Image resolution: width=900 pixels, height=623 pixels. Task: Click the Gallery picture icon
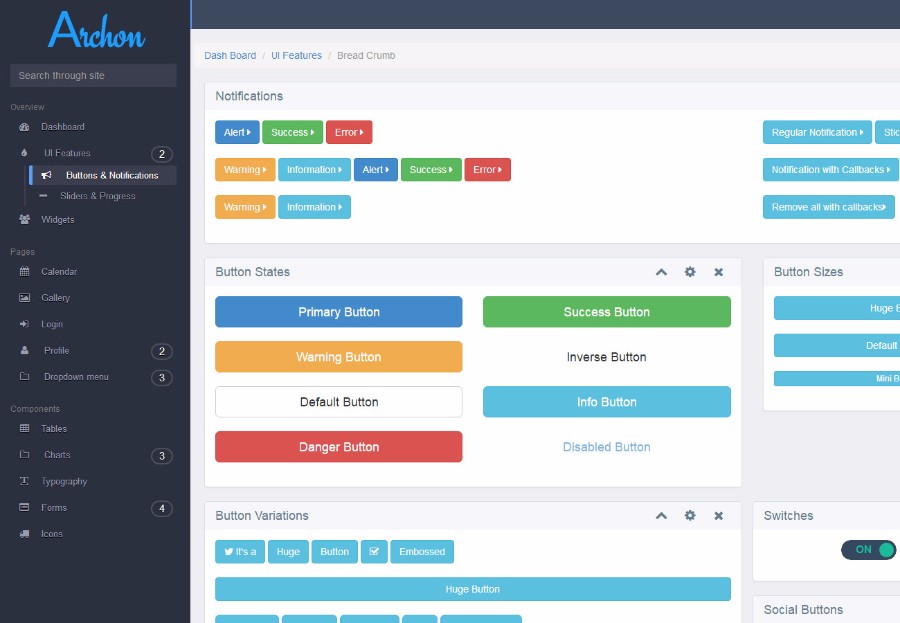click(x=24, y=297)
